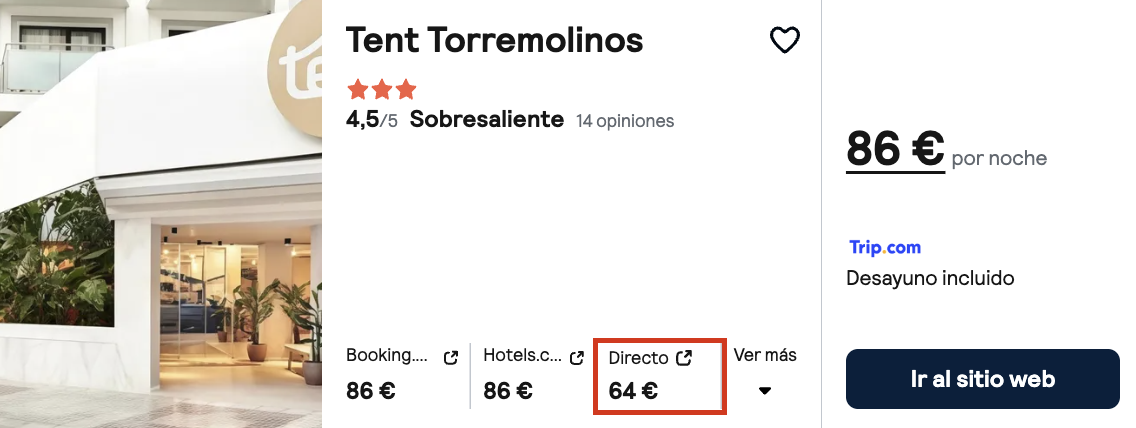Click the three-star rating icons

click(382, 90)
